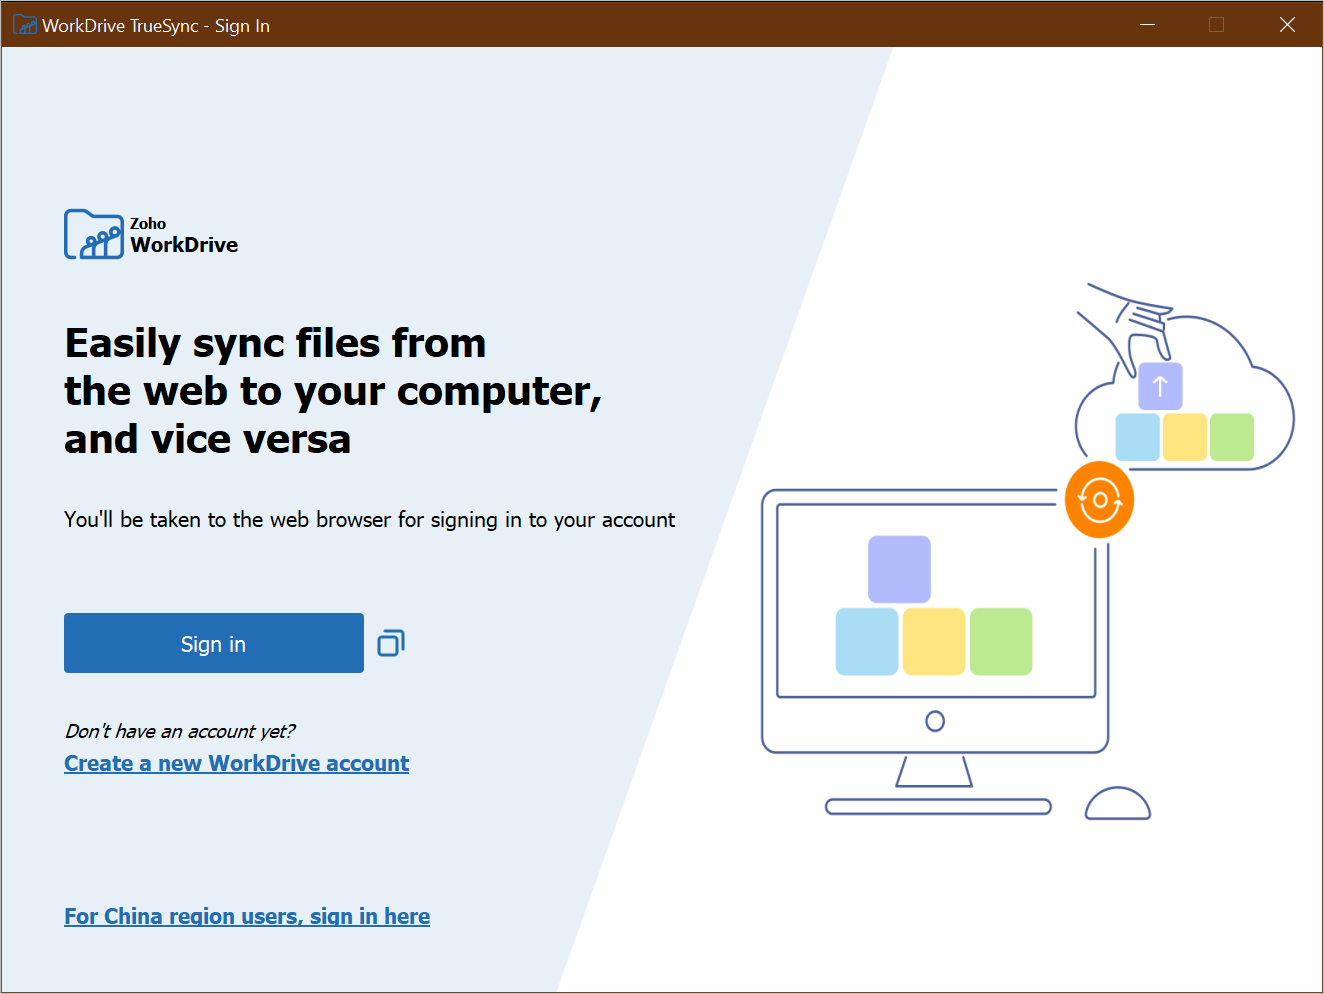The width and height of the screenshot is (1324, 994).
Task: Click the "Easily sync files from" headline
Action: 275,343
